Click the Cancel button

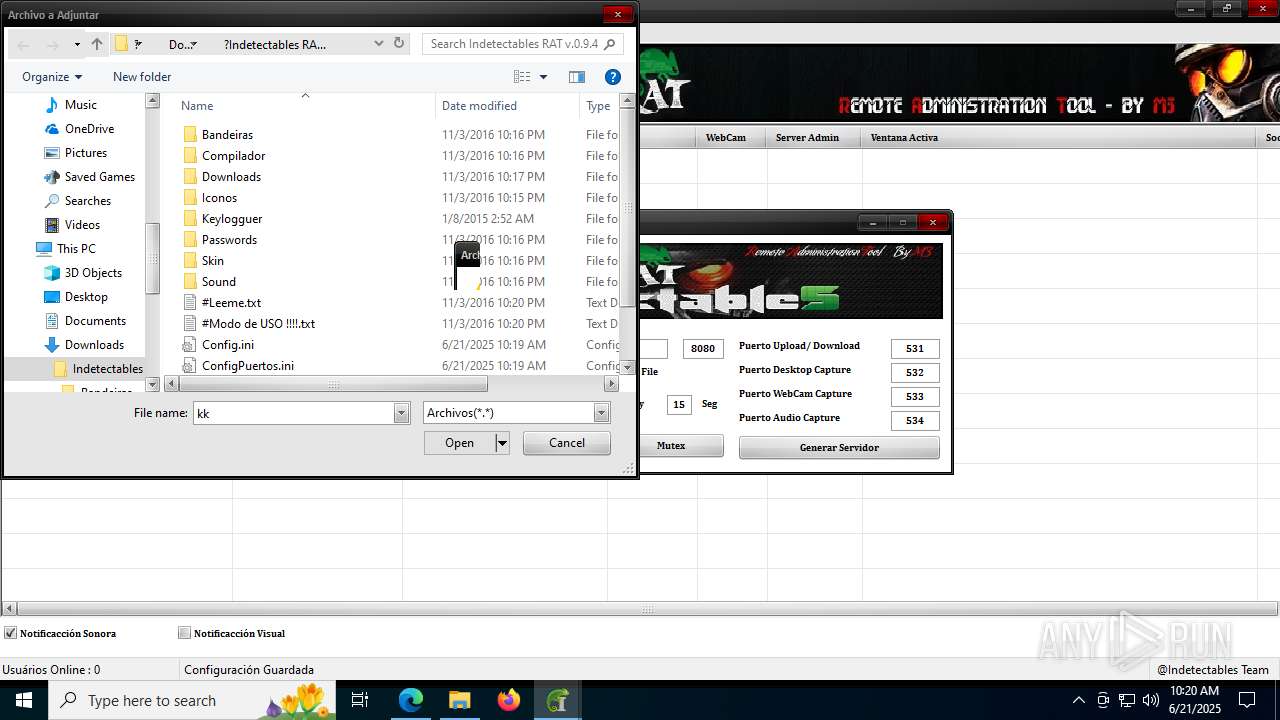coord(567,443)
